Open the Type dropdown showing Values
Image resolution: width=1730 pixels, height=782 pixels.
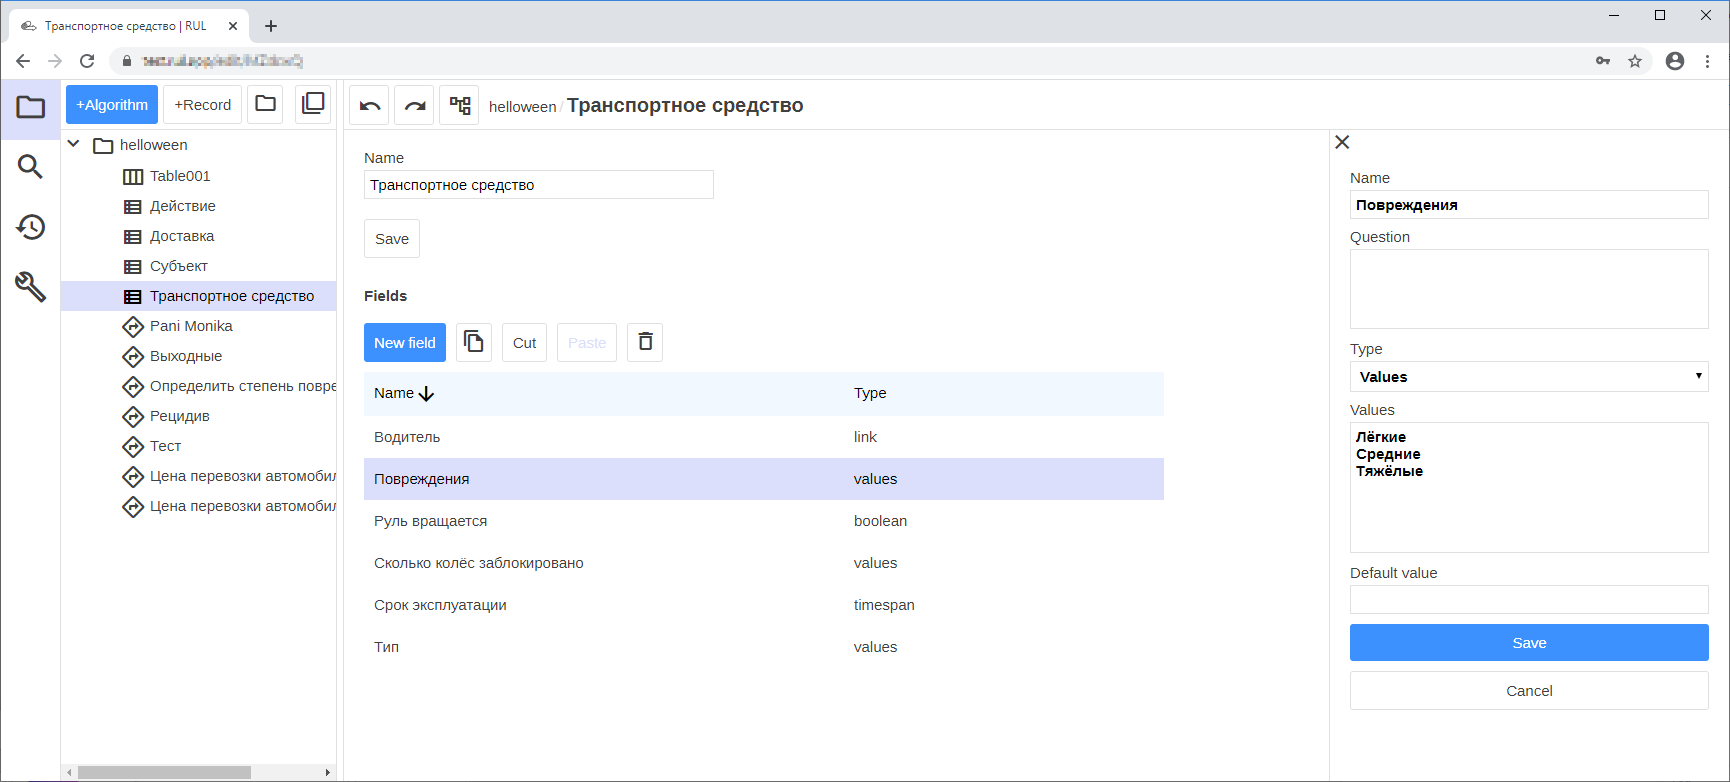(x=1528, y=377)
